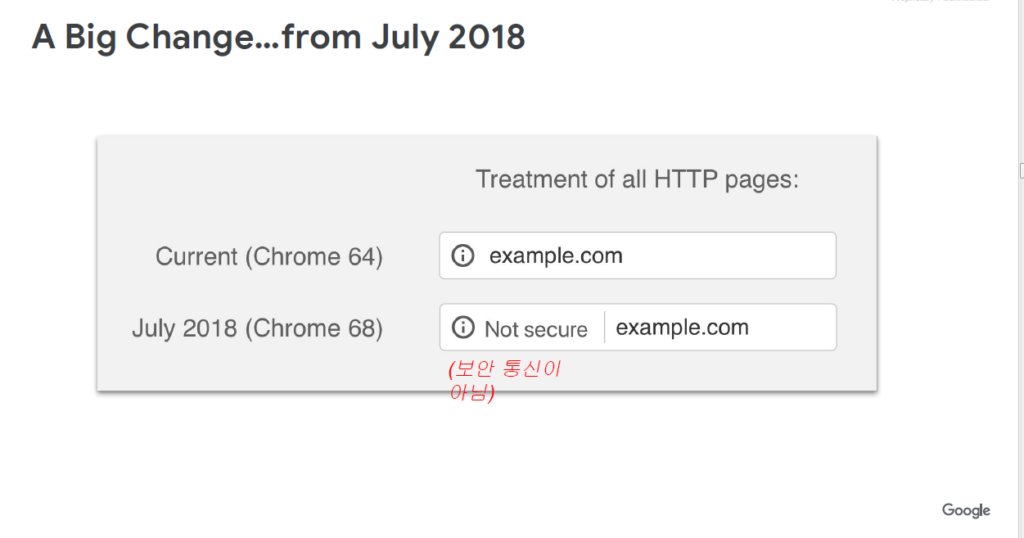1024x538 pixels.
Task: Click the word HTTP in the panel heading
Action: click(686, 180)
